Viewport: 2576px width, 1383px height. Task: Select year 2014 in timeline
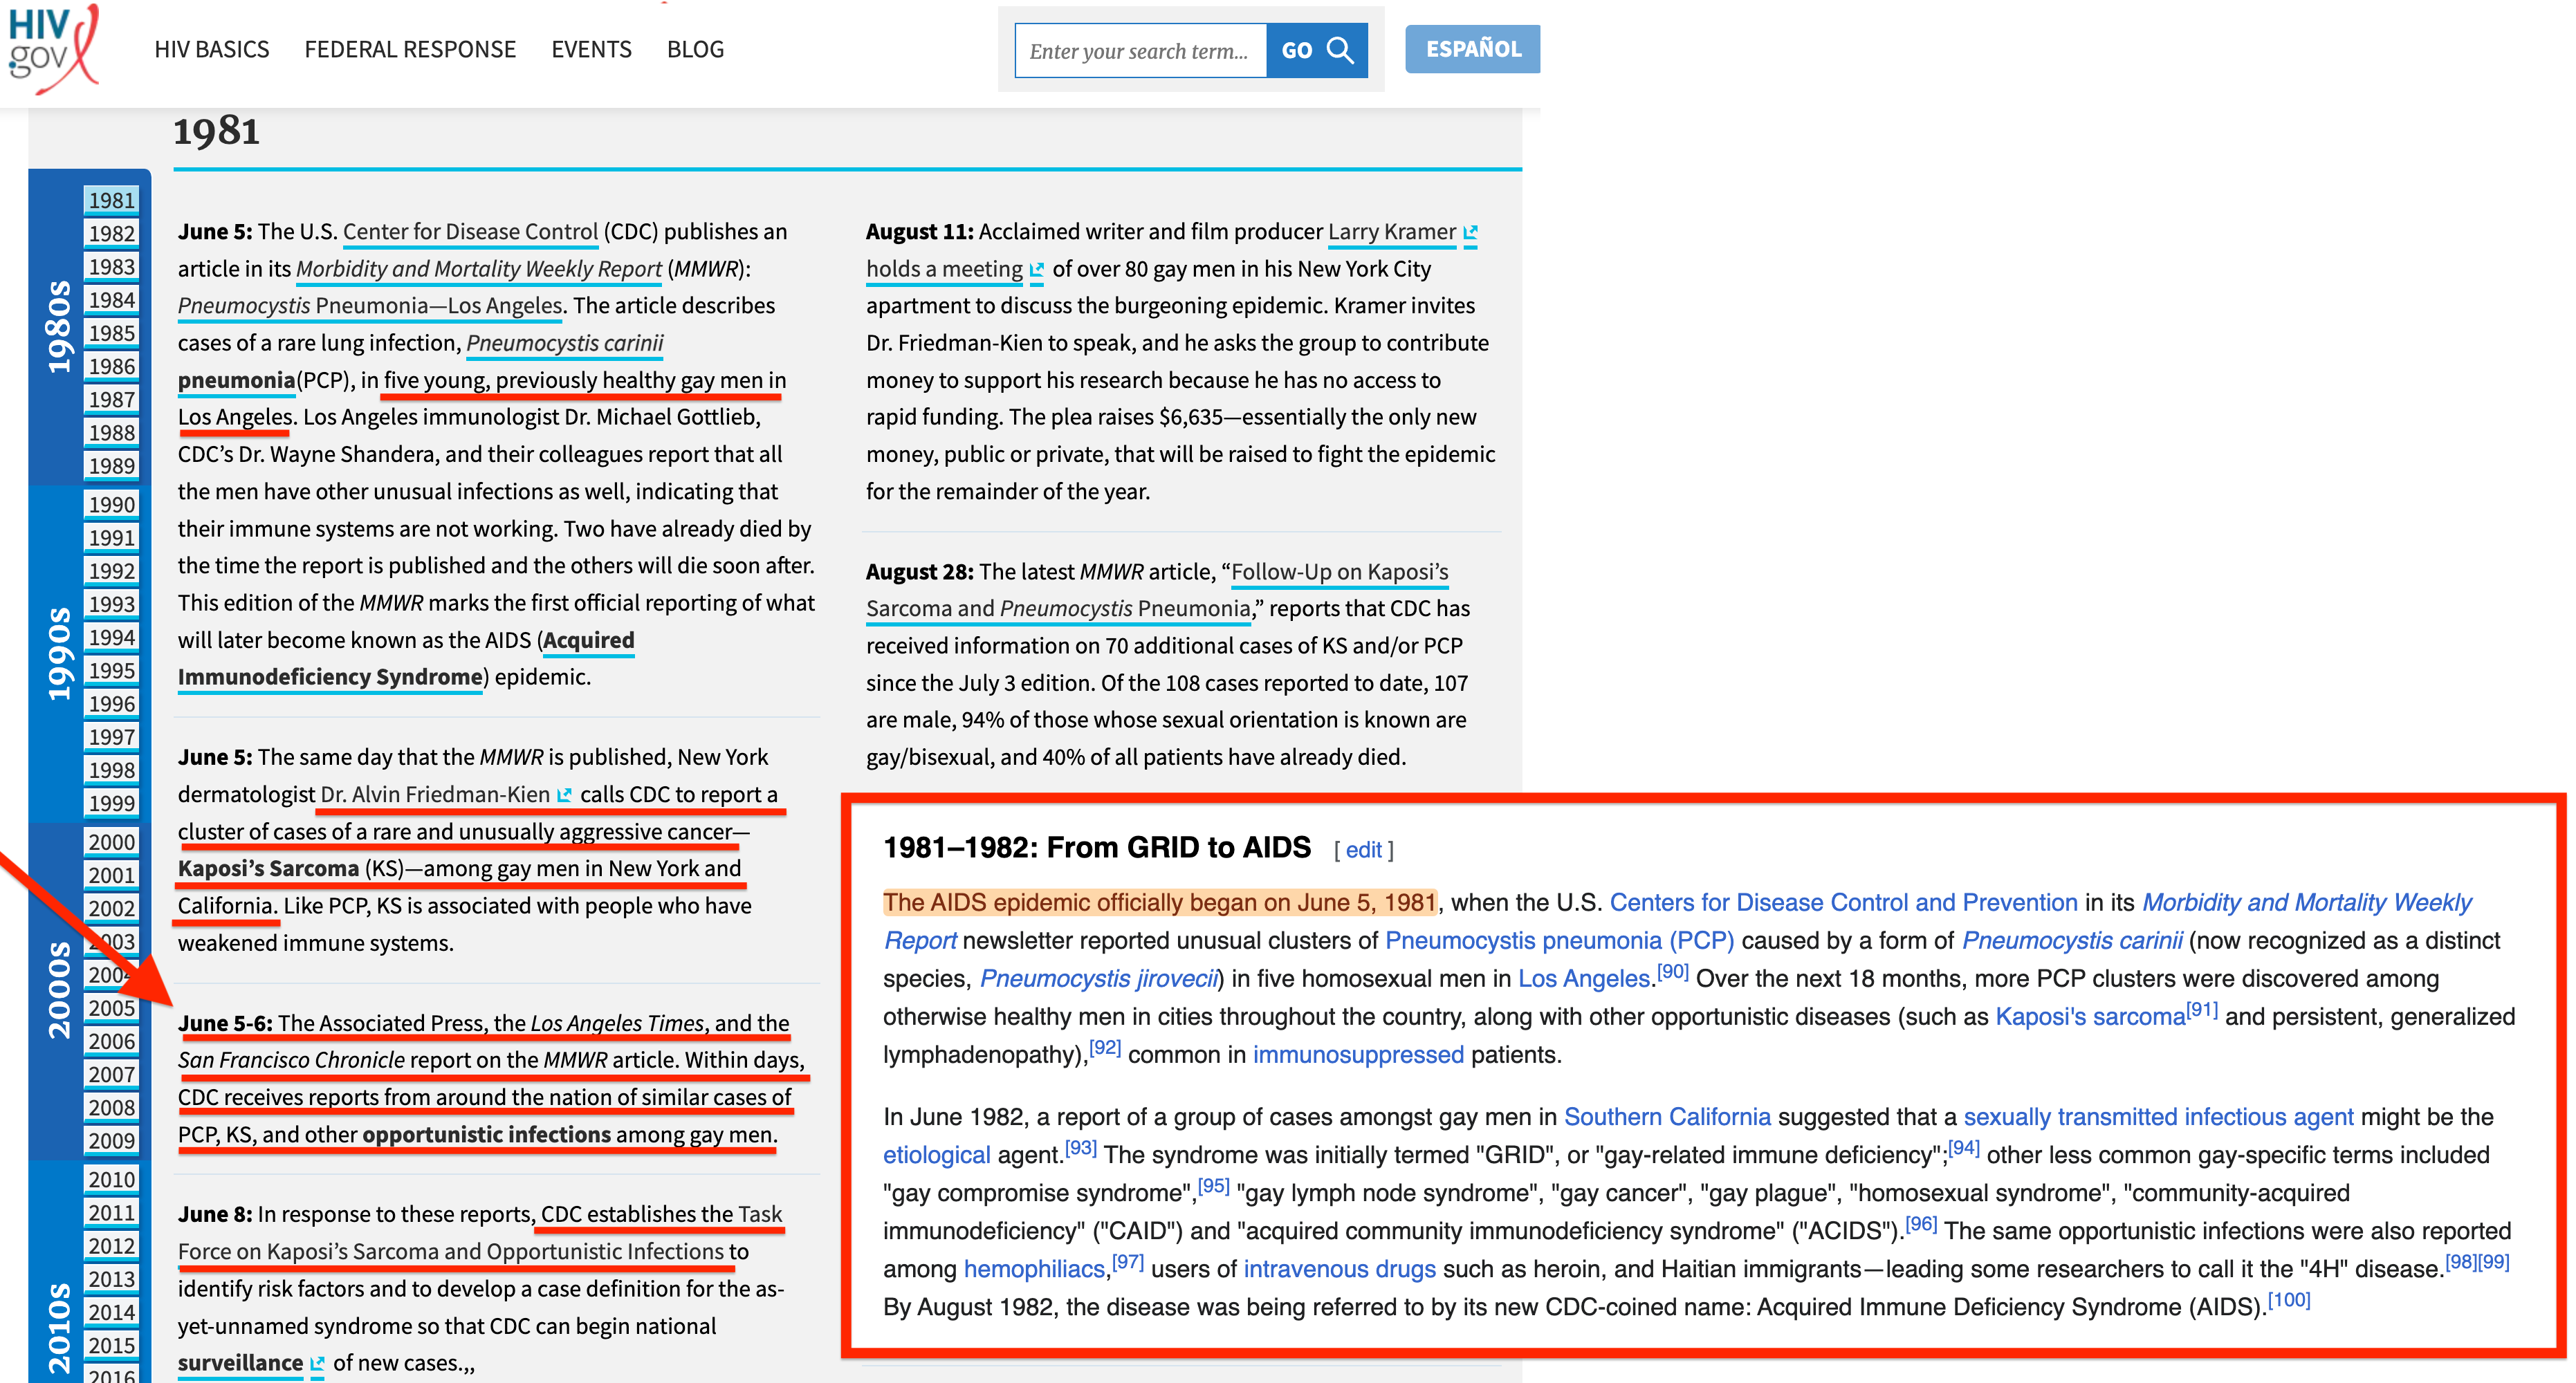(x=111, y=1312)
